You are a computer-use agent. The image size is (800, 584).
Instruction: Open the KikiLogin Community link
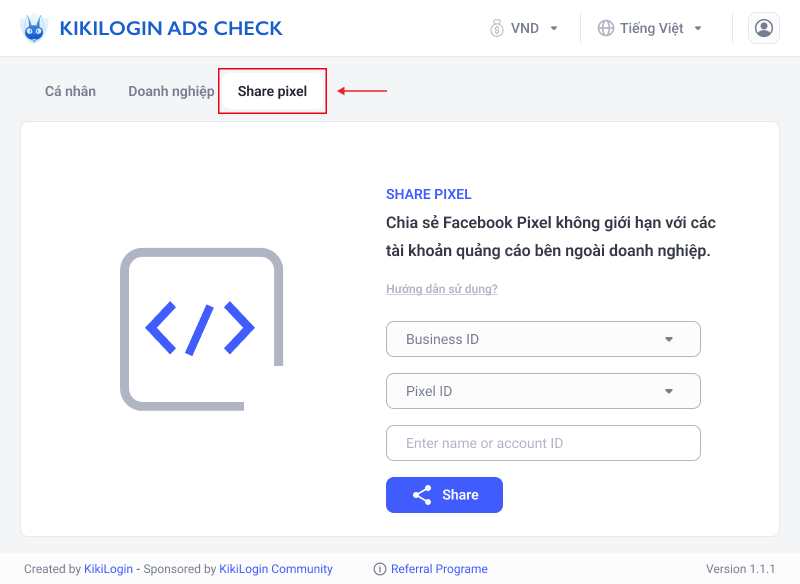pyautogui.click(x=276, y=569)
